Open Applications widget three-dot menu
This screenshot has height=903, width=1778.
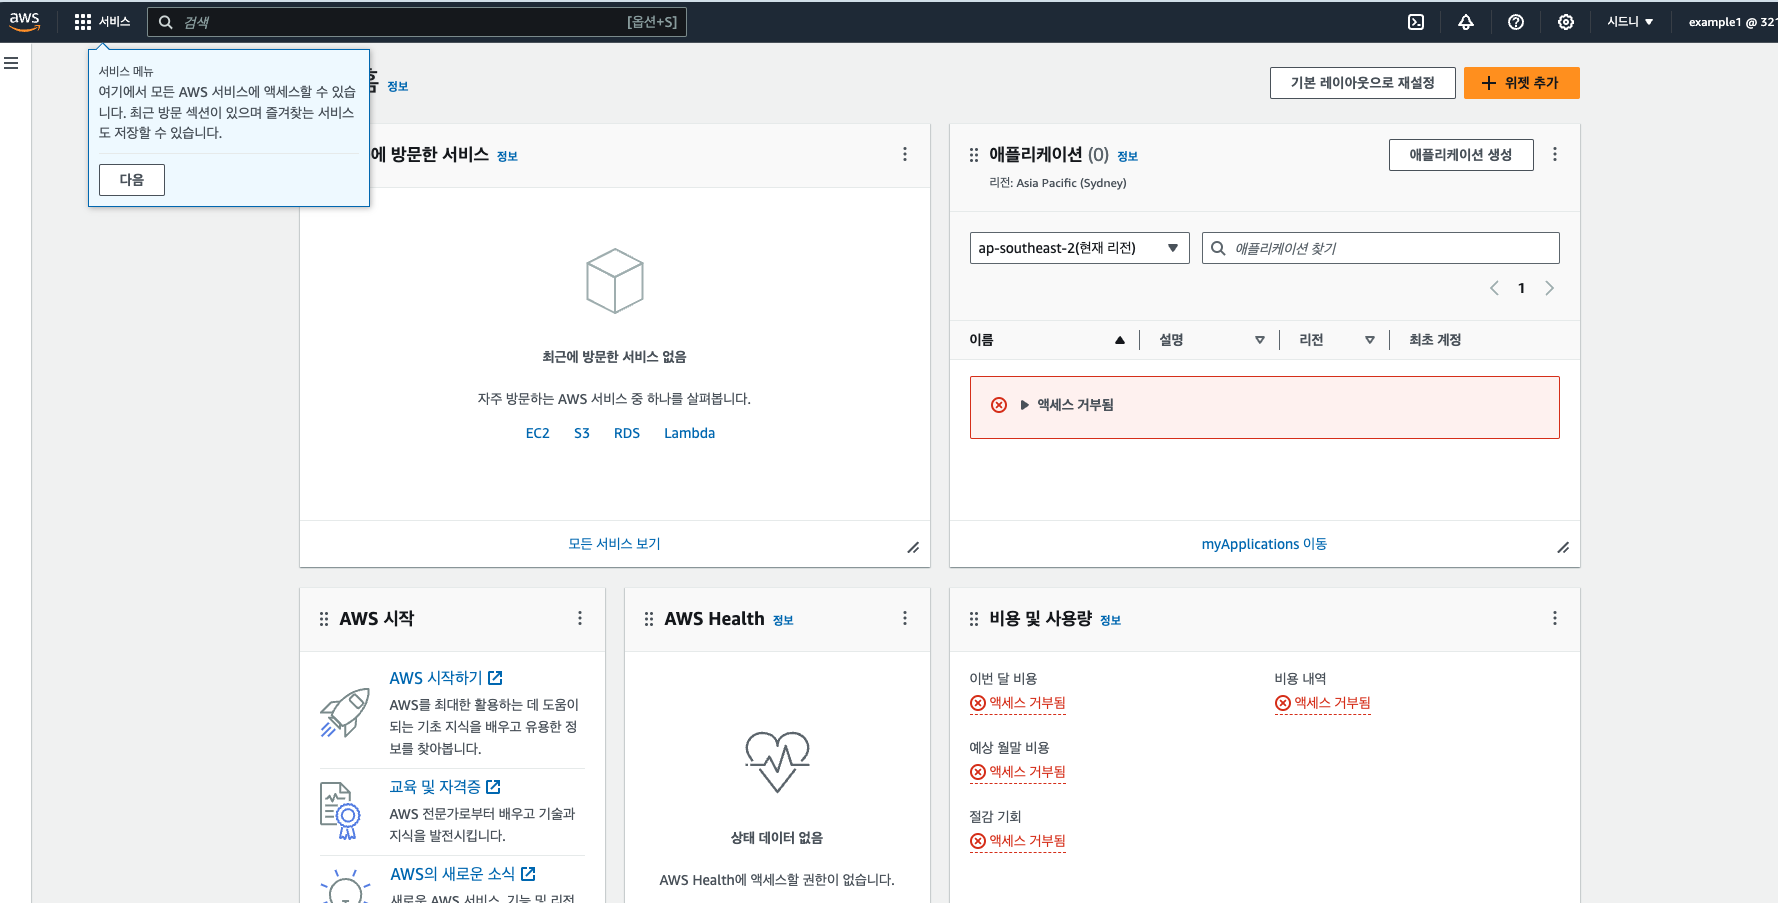coord(1555,154)
